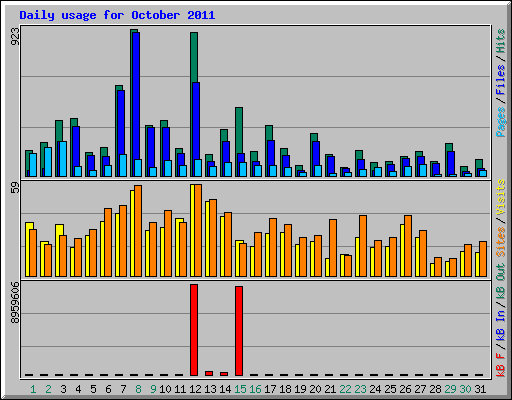Click the day '18' axis label
This screenshot has height=400, width=512.
click(285, 389)
